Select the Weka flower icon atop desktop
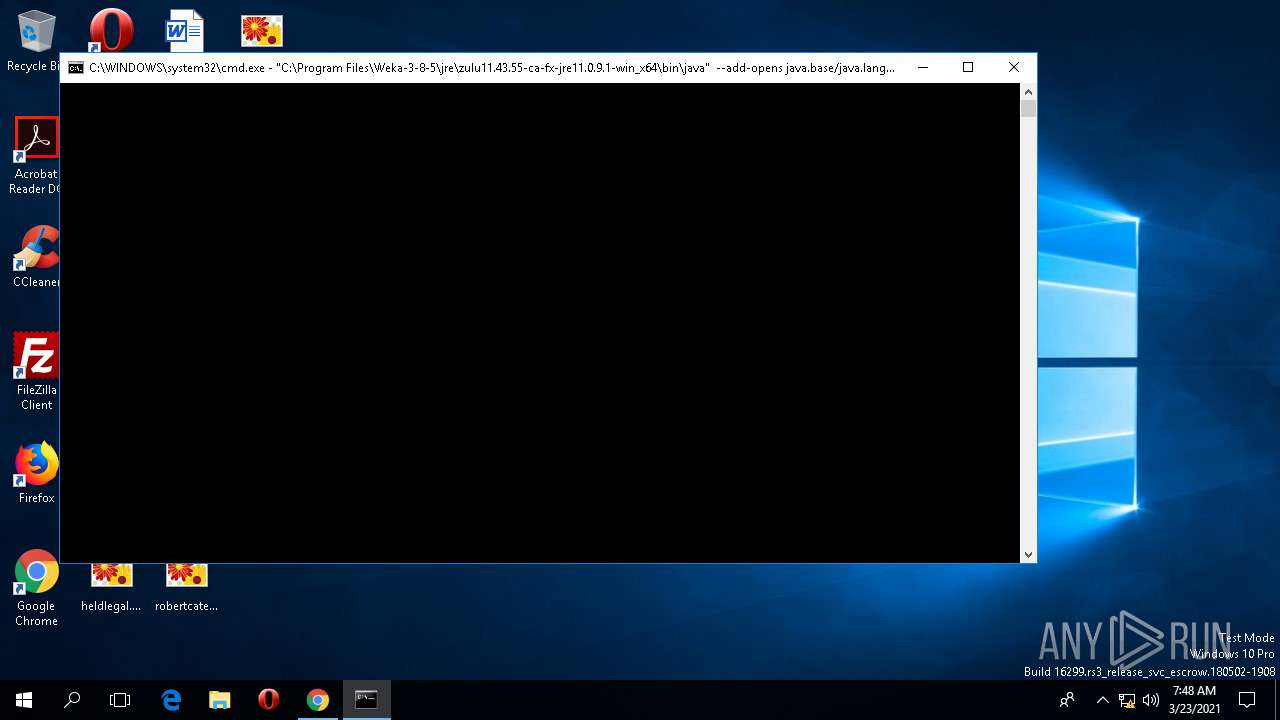This screenshot has height=720, width=1280. click(261, 30)
